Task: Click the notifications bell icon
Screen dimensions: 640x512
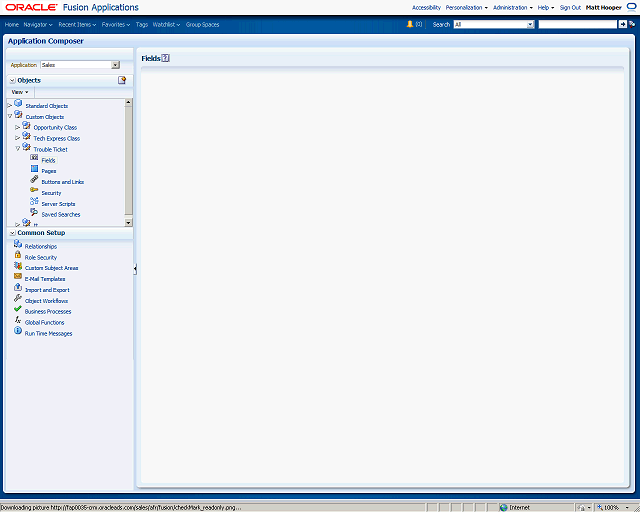Action: 410,24
